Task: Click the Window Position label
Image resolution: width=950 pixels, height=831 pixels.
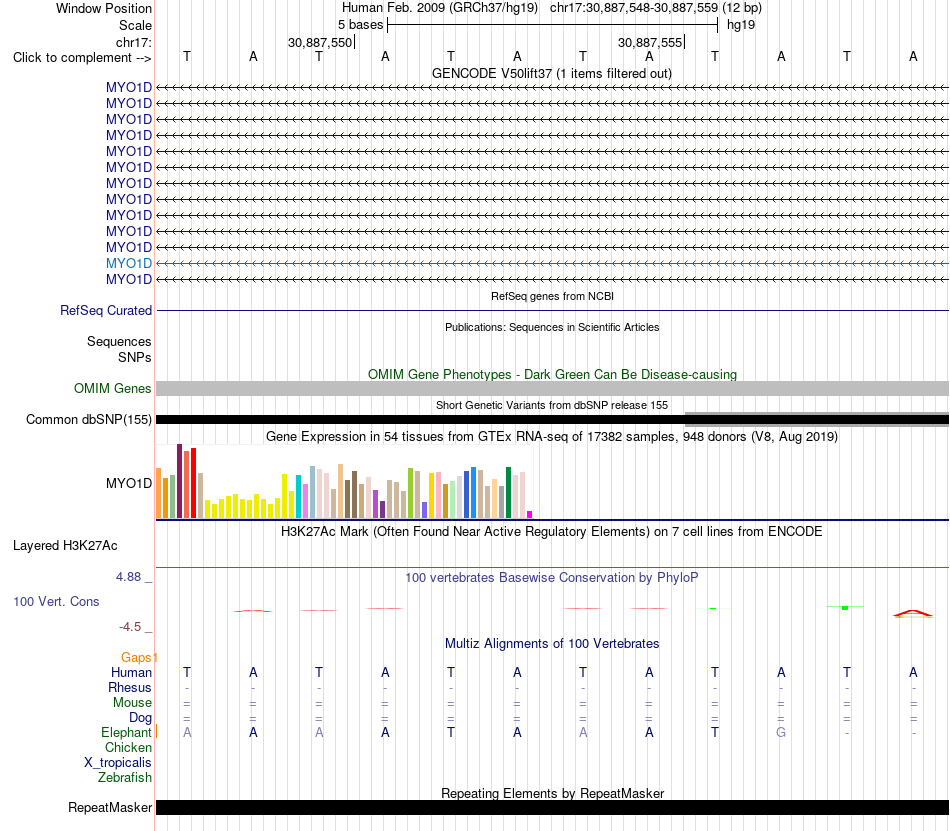Action: point(104,8)
